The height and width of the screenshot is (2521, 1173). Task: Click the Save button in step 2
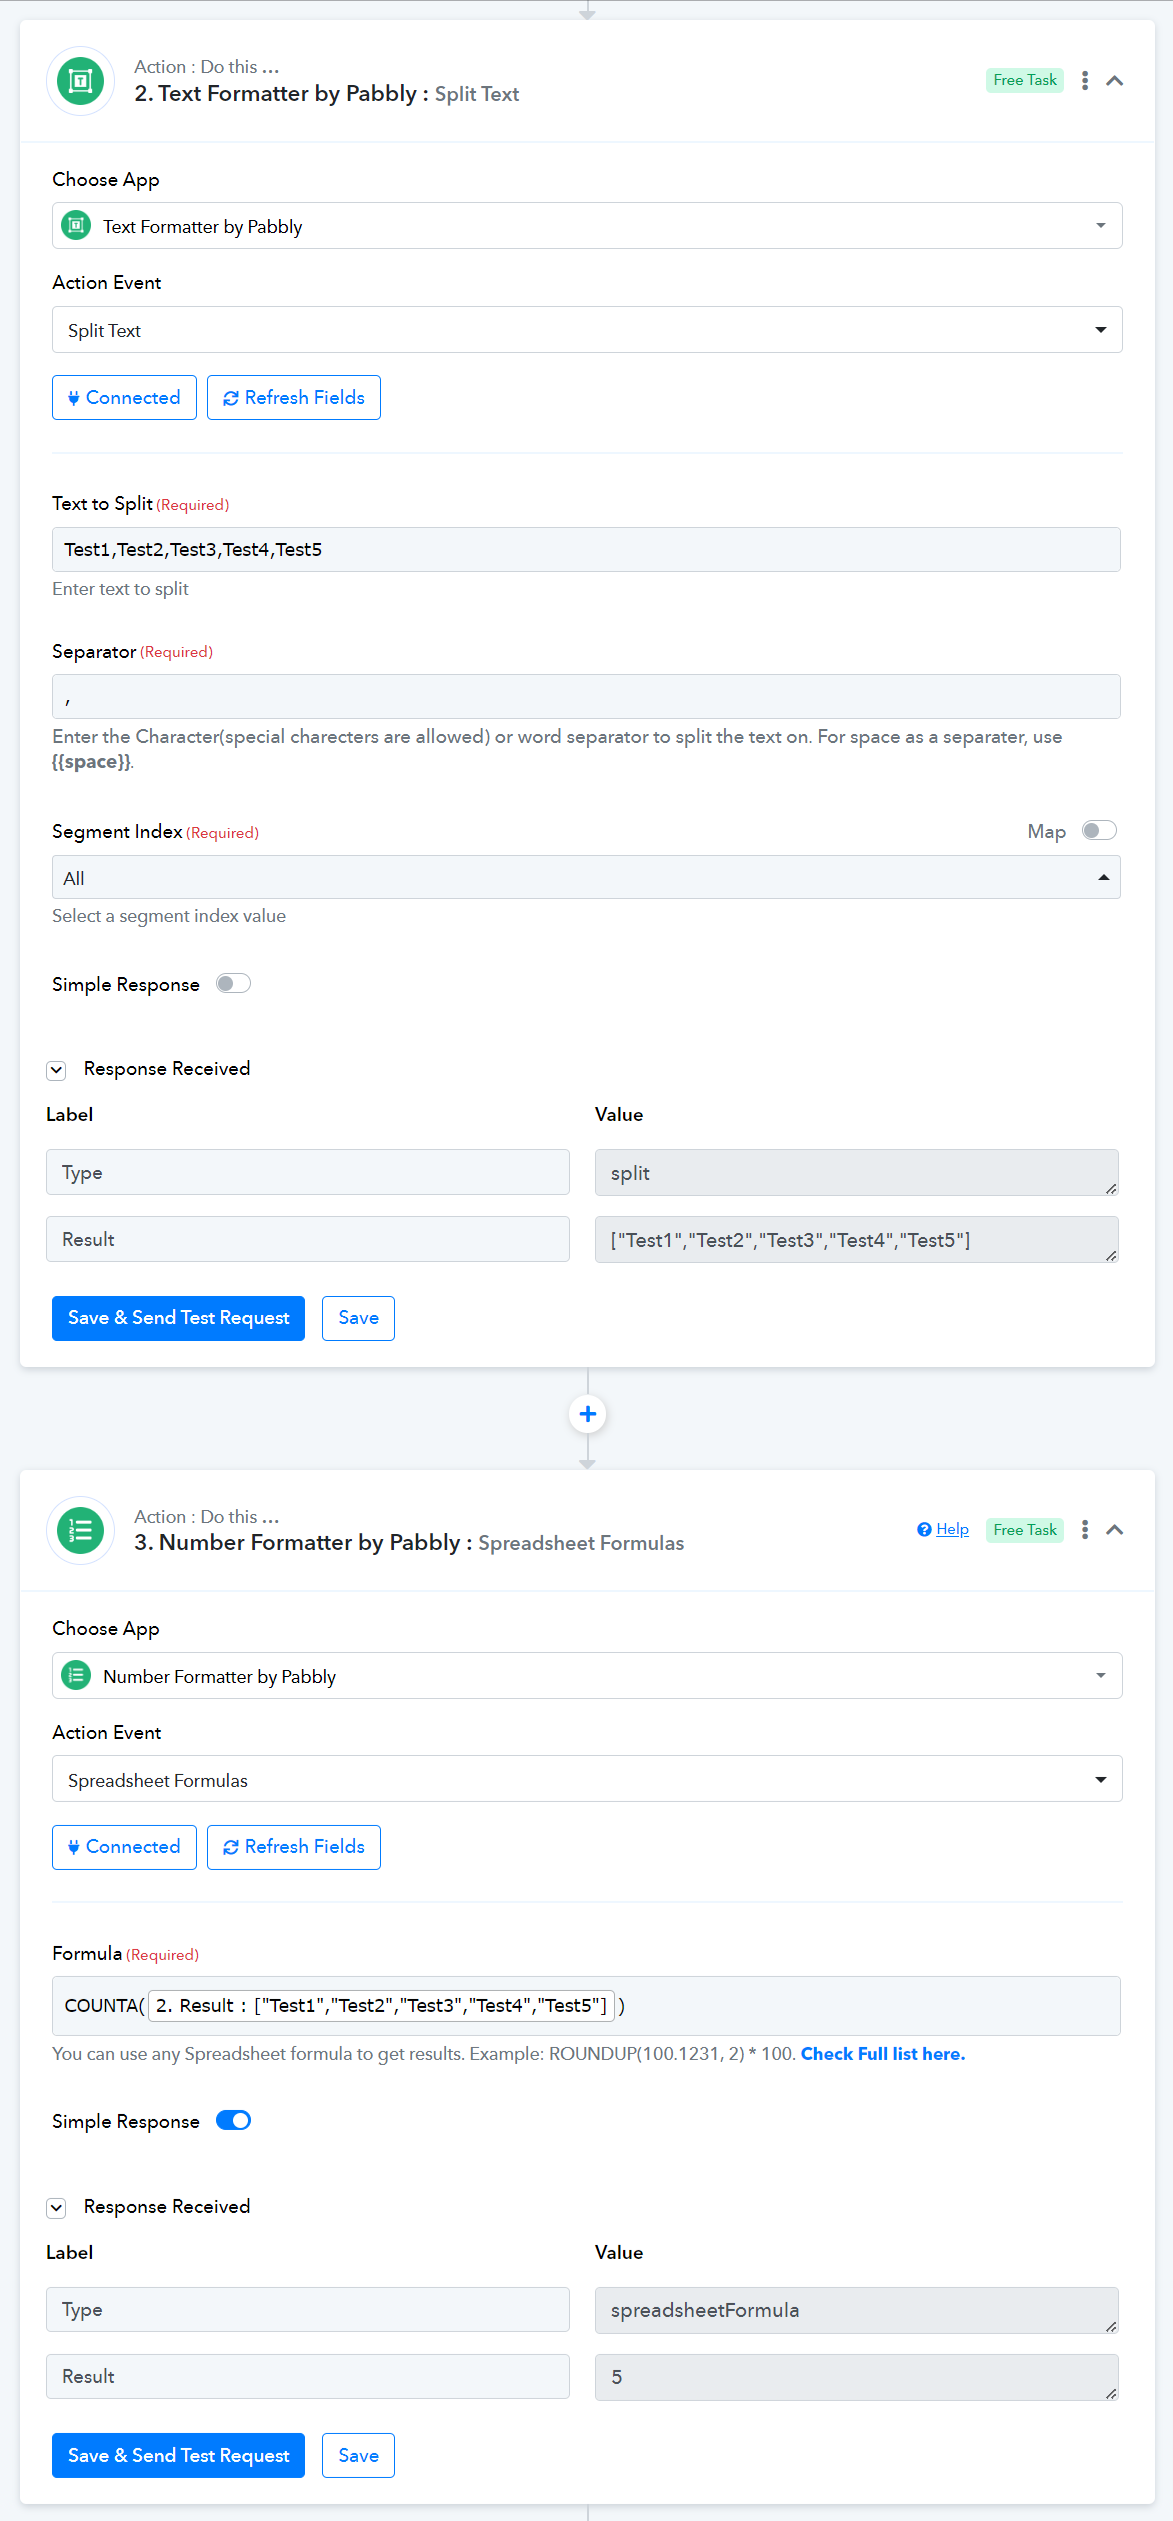click(358, 1318)
